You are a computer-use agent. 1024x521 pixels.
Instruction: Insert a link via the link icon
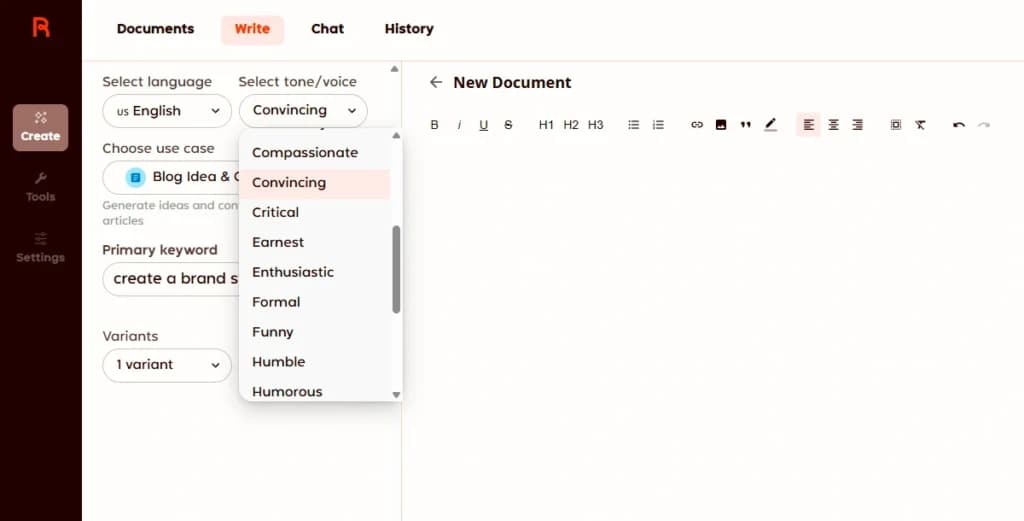(x=697, y=125)
